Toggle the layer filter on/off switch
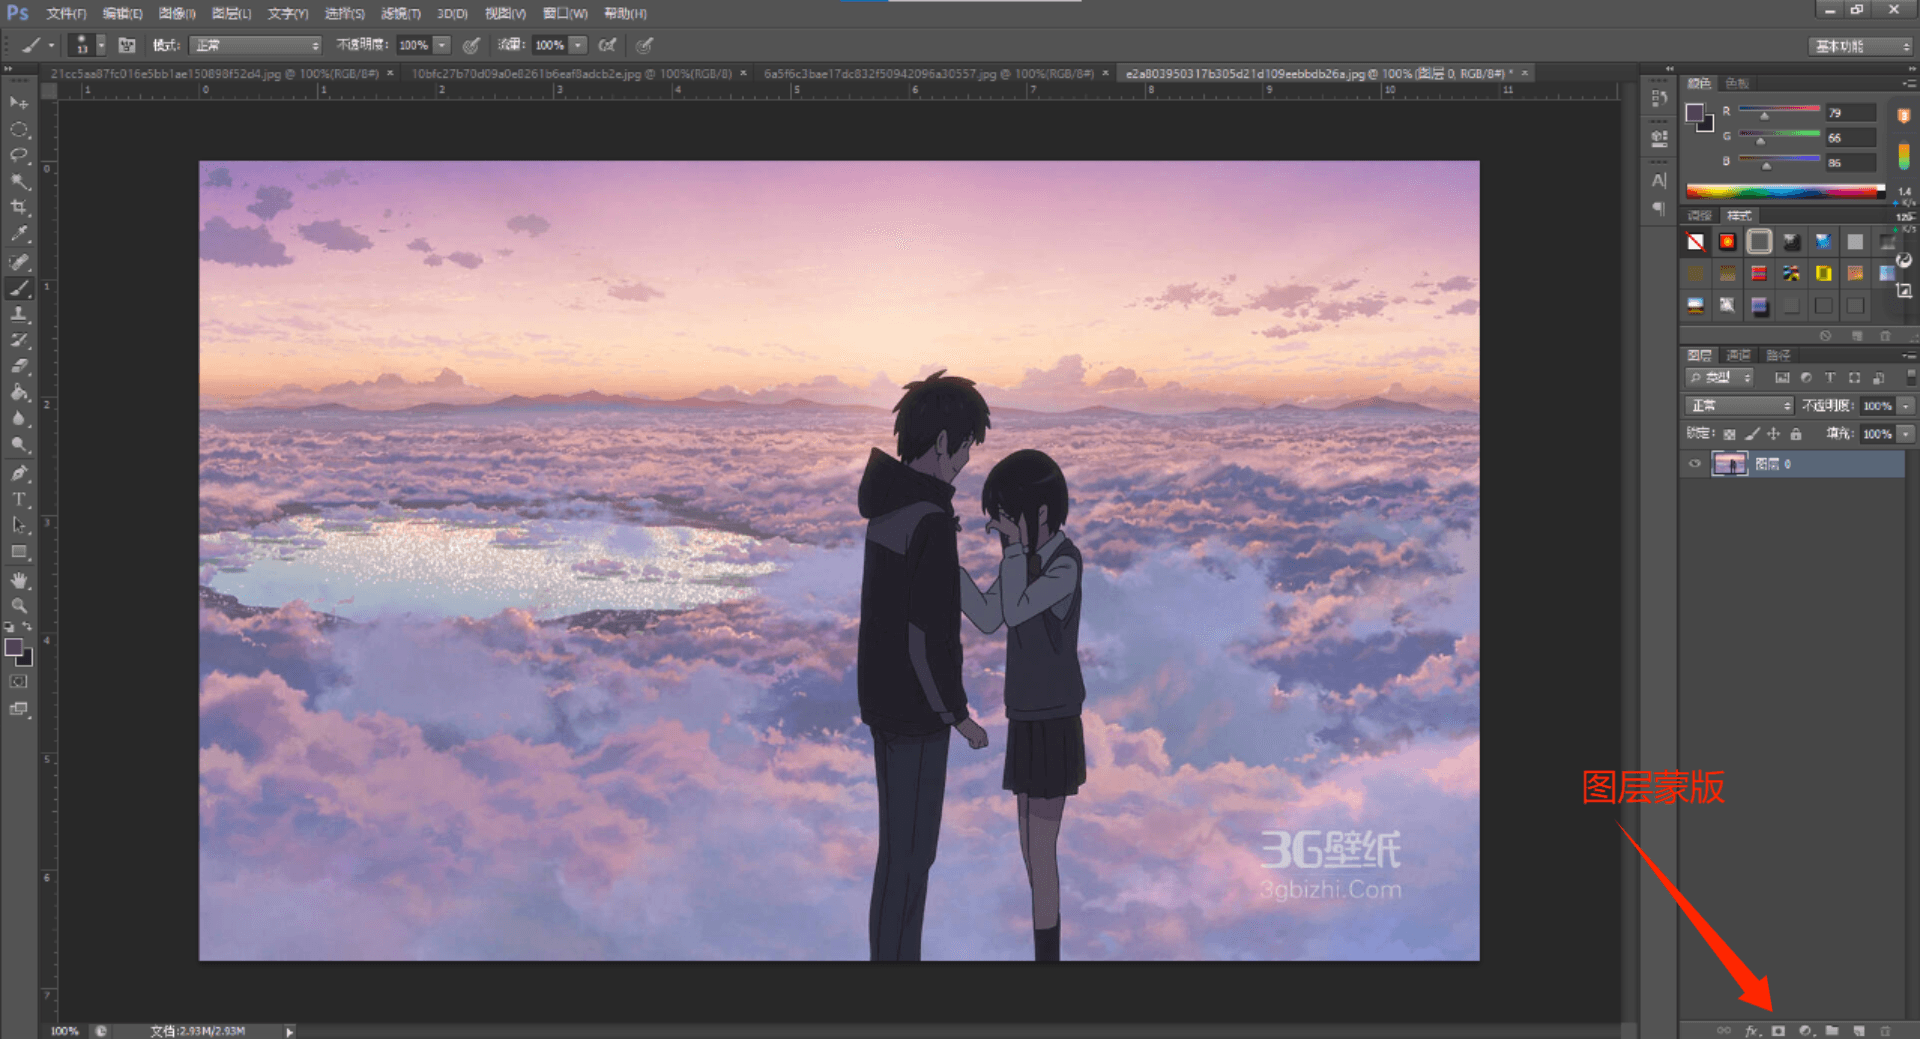Image resolution: width=1920 pixels, height=1039 pixels. pyautogui.click(x=1911, y=377)
